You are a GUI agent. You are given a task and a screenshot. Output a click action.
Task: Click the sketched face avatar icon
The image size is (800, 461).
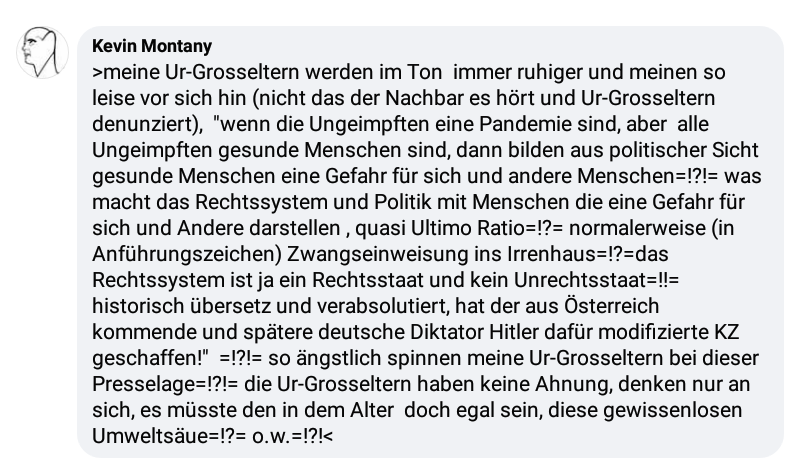point(43,53)
